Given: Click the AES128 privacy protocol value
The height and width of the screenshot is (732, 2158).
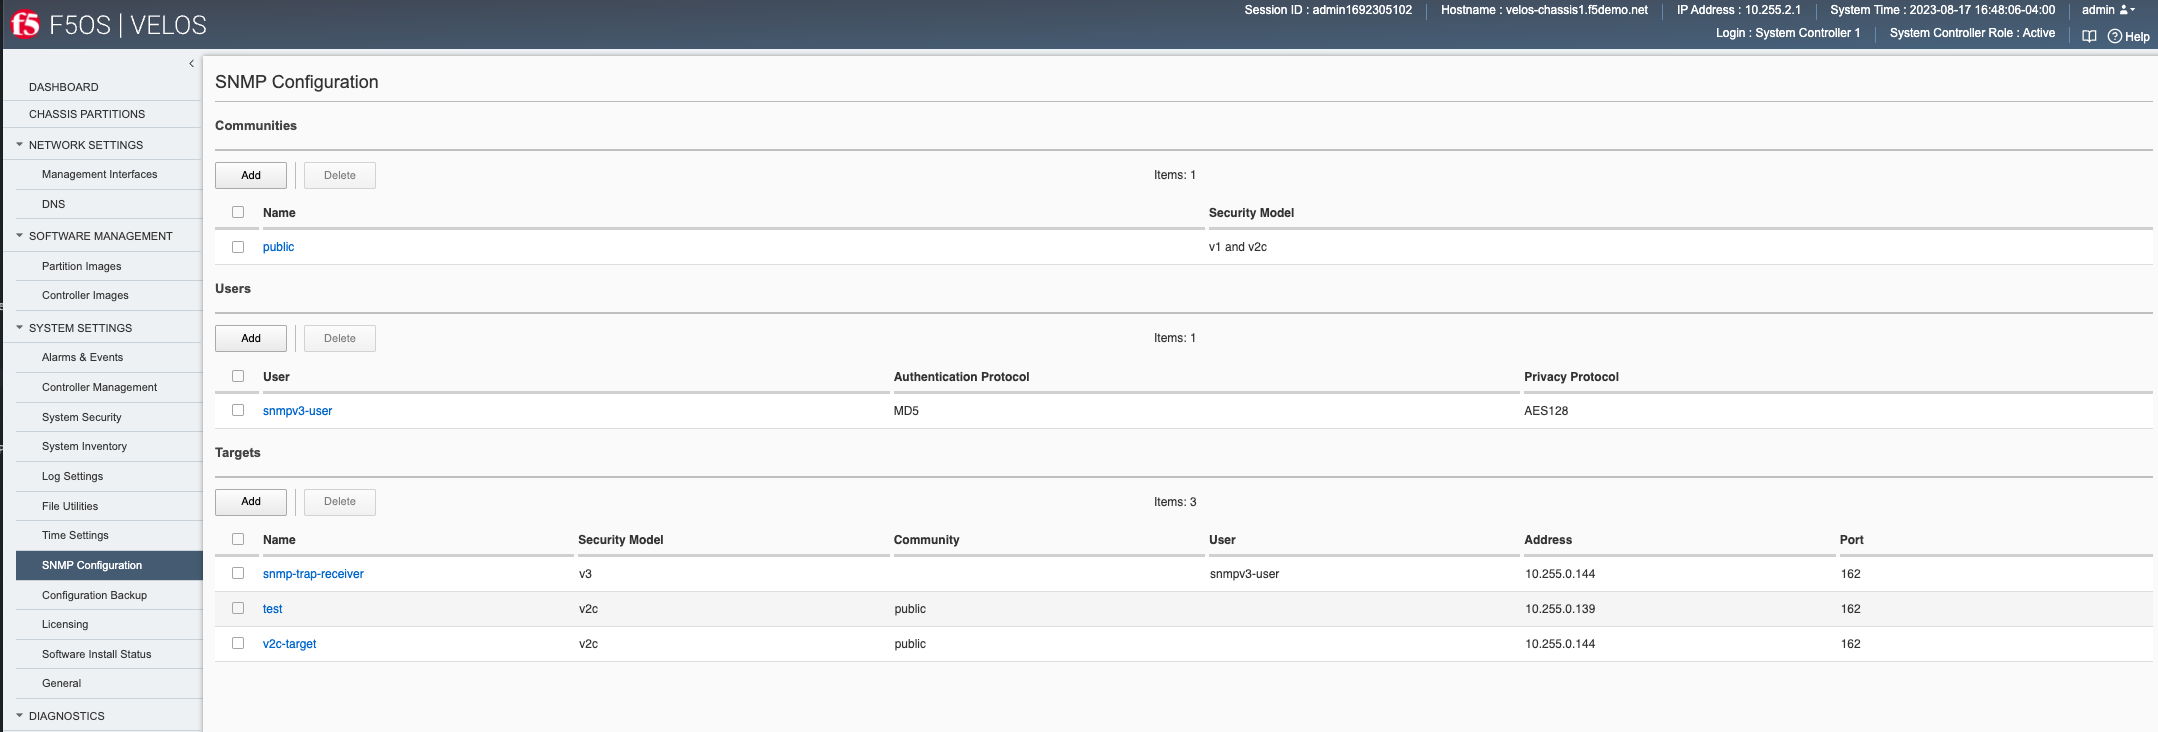Looking at the screenshot, I should point(1546,411).
